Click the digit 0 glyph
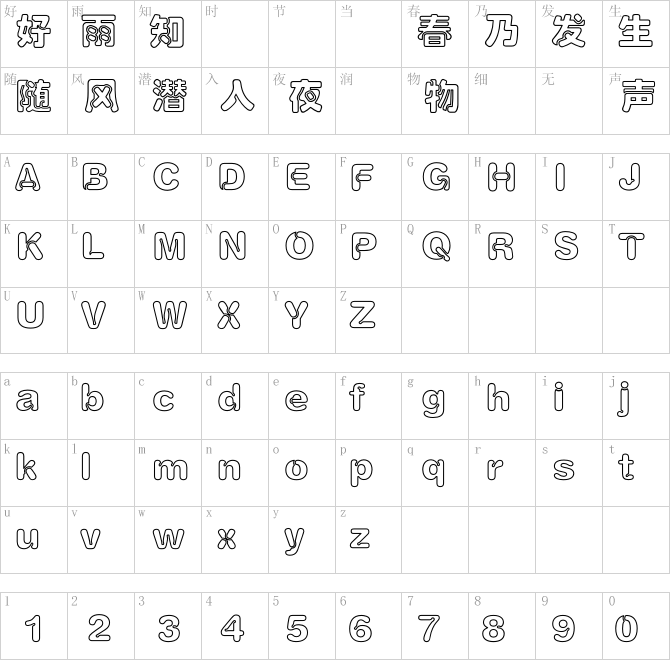Screen dimensions: 670x660 pyautogui.click(x=626, y=628)
